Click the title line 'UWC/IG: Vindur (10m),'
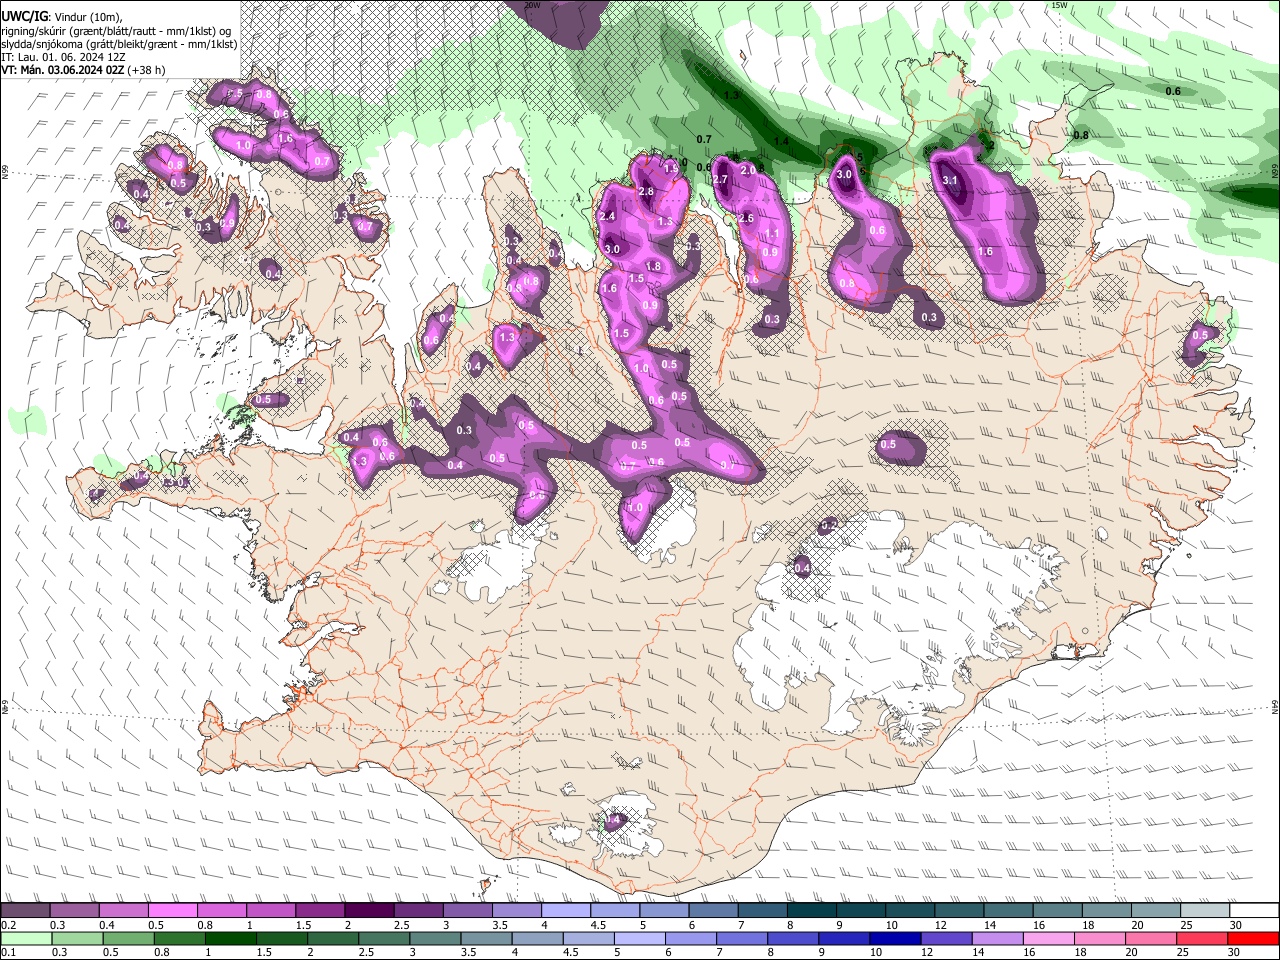Screen dimensions: 1280x960 click(x=62, y=17)
